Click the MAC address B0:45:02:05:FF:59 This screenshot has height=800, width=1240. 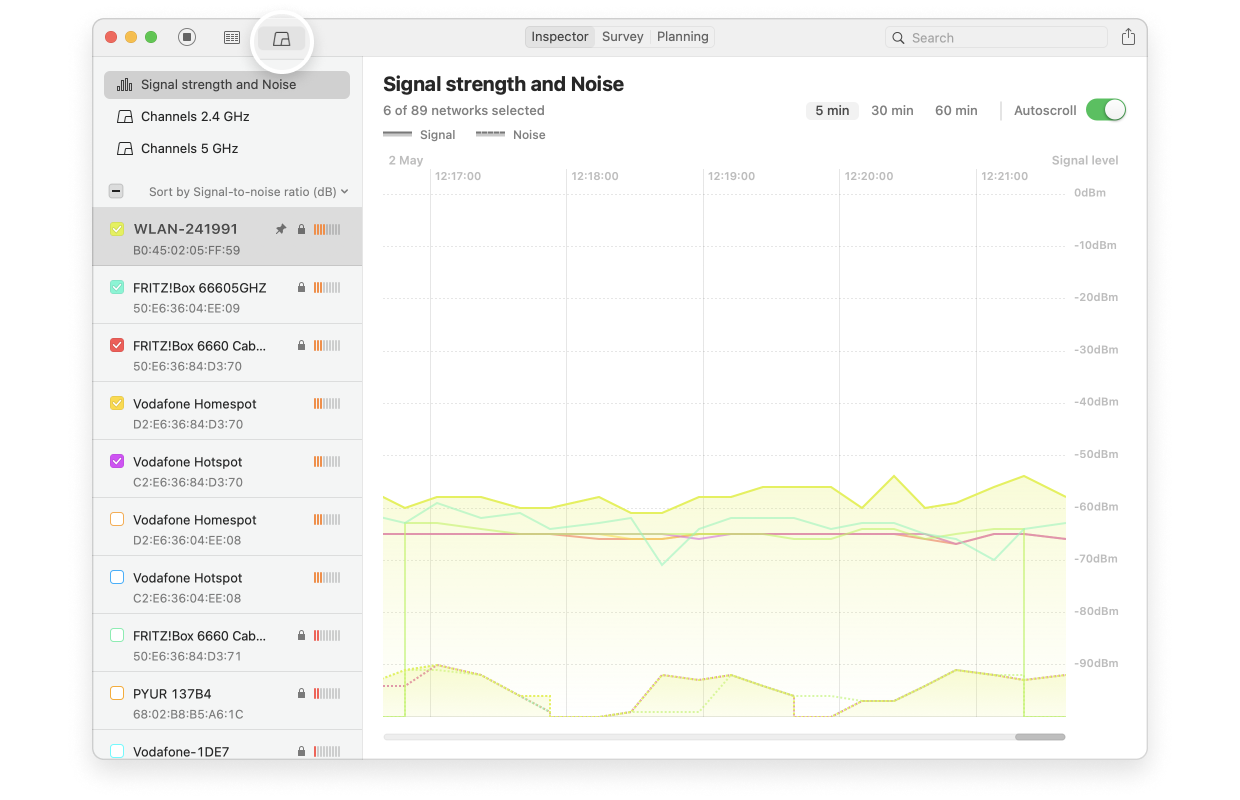pyautogui.click(x=187, y=250)
